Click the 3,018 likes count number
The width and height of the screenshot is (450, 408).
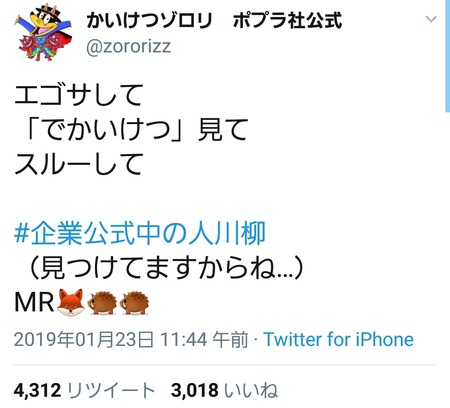pos(195,391)
